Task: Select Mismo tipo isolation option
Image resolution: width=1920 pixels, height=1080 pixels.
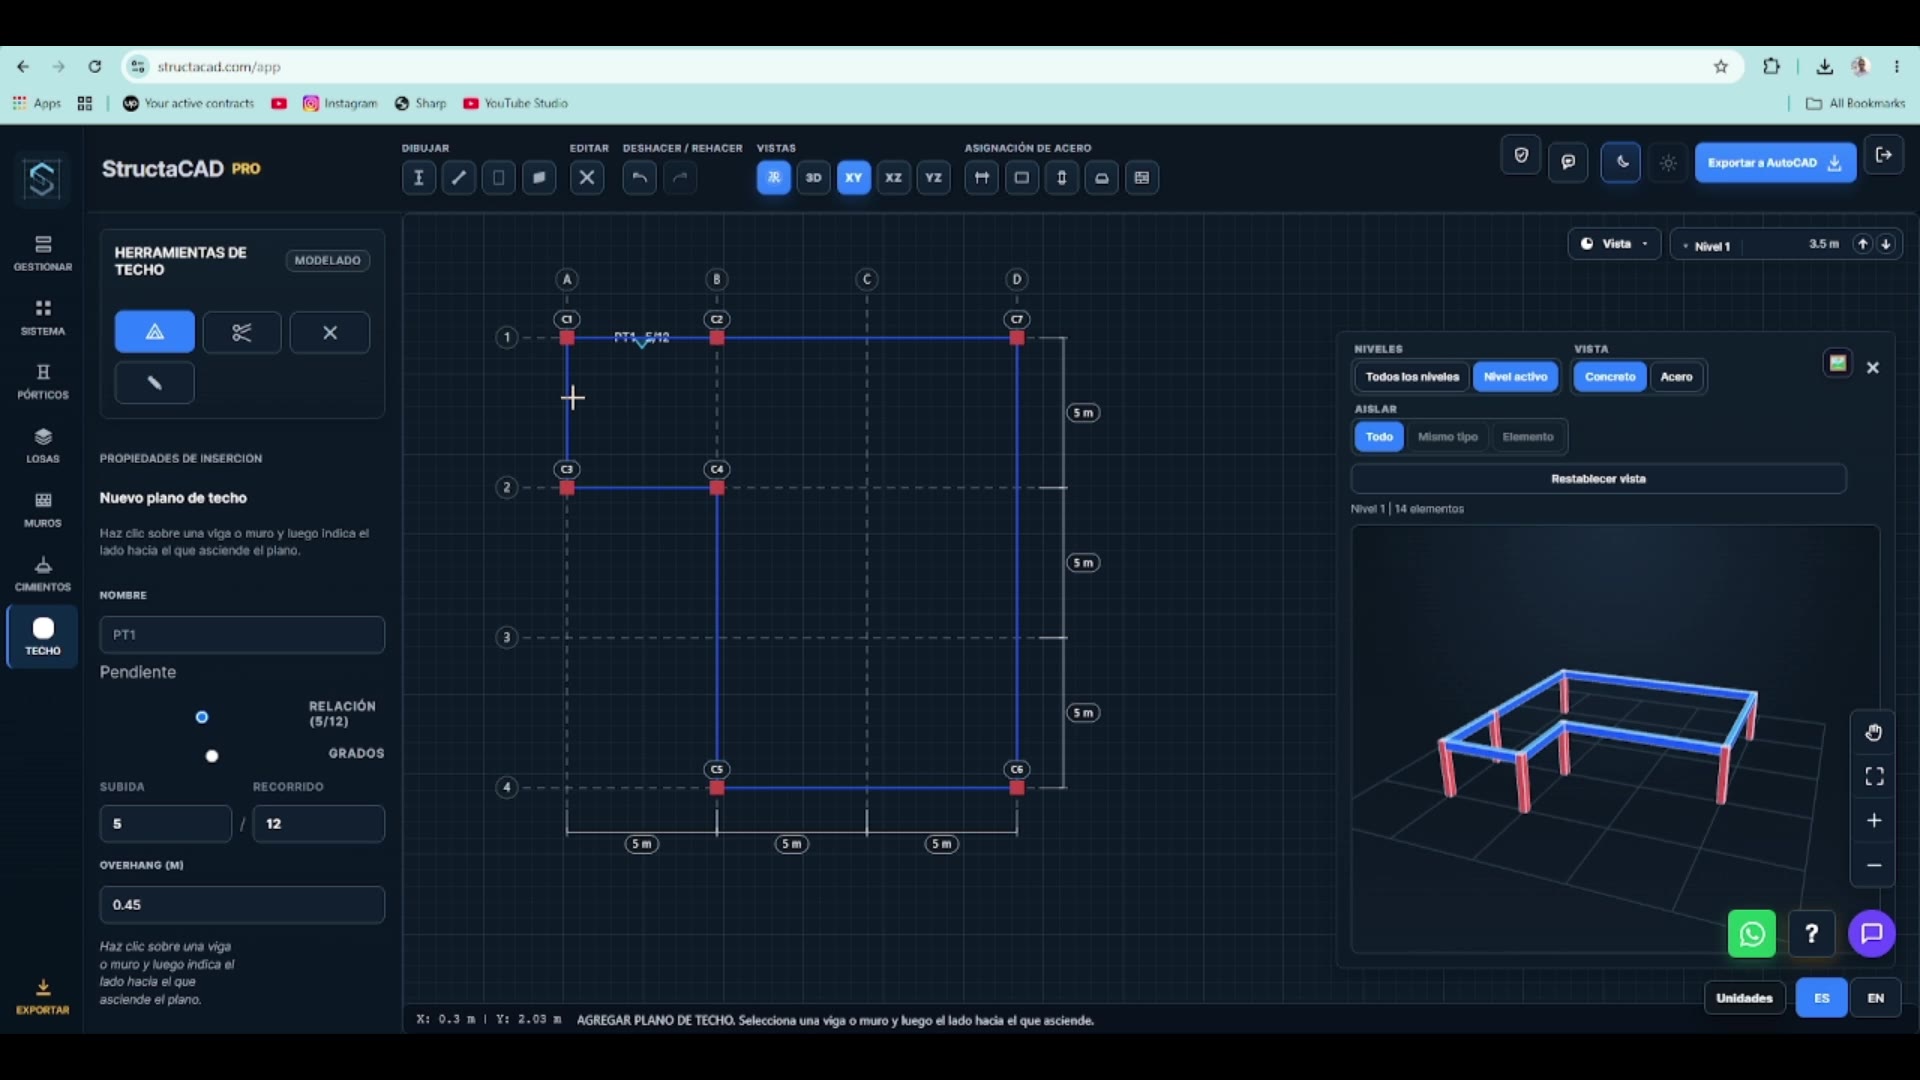Action: (x=1448, y=437)
